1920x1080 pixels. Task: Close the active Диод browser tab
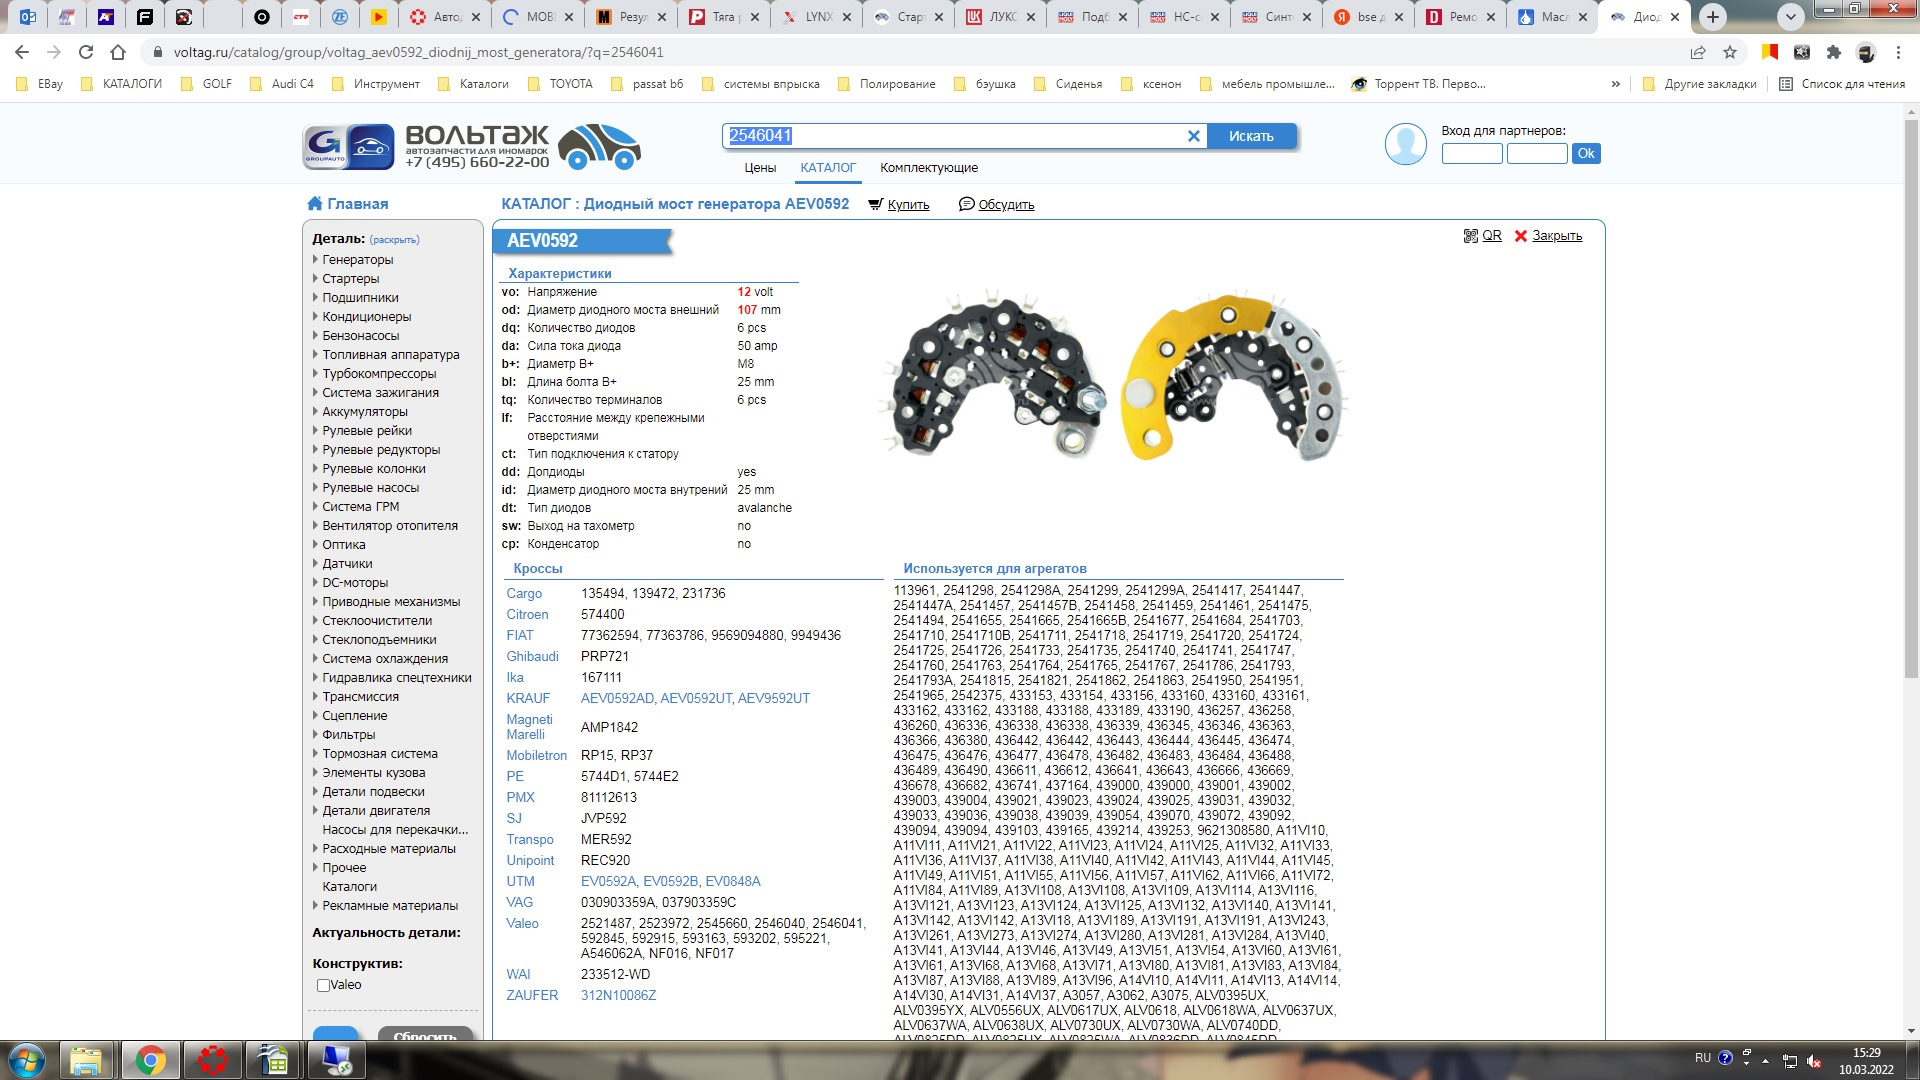point(1675,17)
